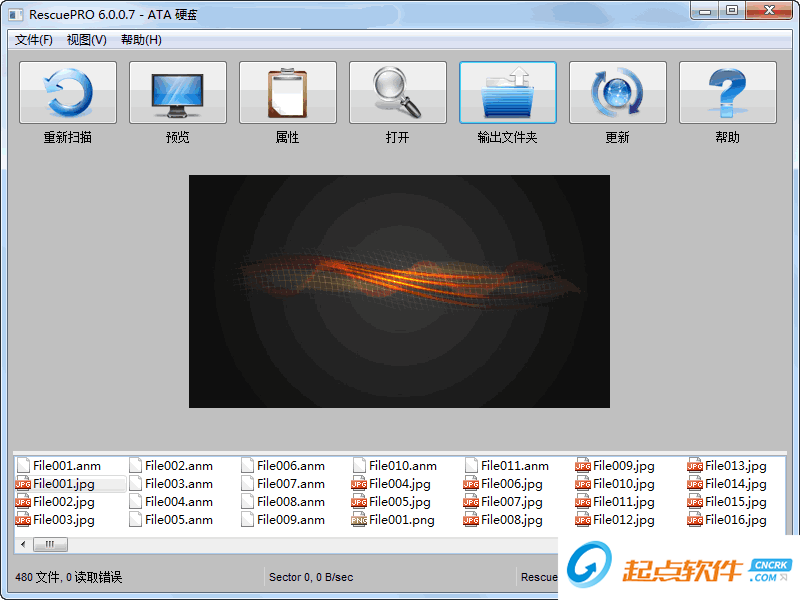Image resolution: width=800 pixels, height=600 pixels.
Task: Click the 输出文件夹 output folder icon
Action: [507, 92]
